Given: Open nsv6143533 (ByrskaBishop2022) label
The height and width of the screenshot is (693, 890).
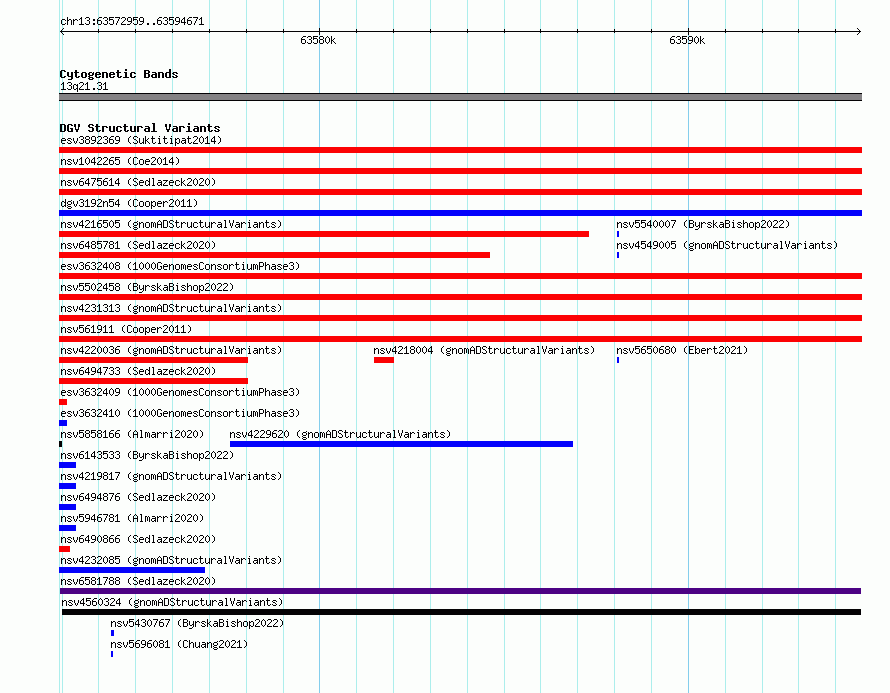Looking at the screenshot, I should [x=147, y=455].
